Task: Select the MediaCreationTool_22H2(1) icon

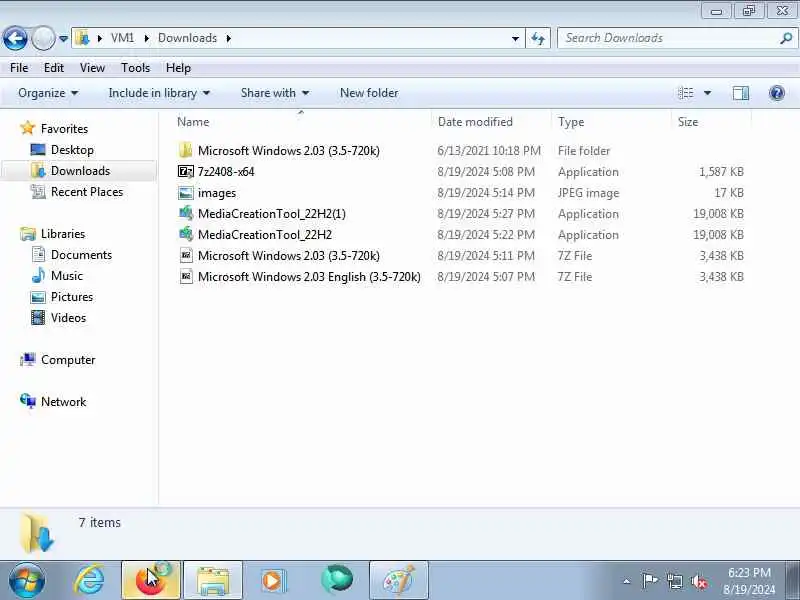Action: 186,213
